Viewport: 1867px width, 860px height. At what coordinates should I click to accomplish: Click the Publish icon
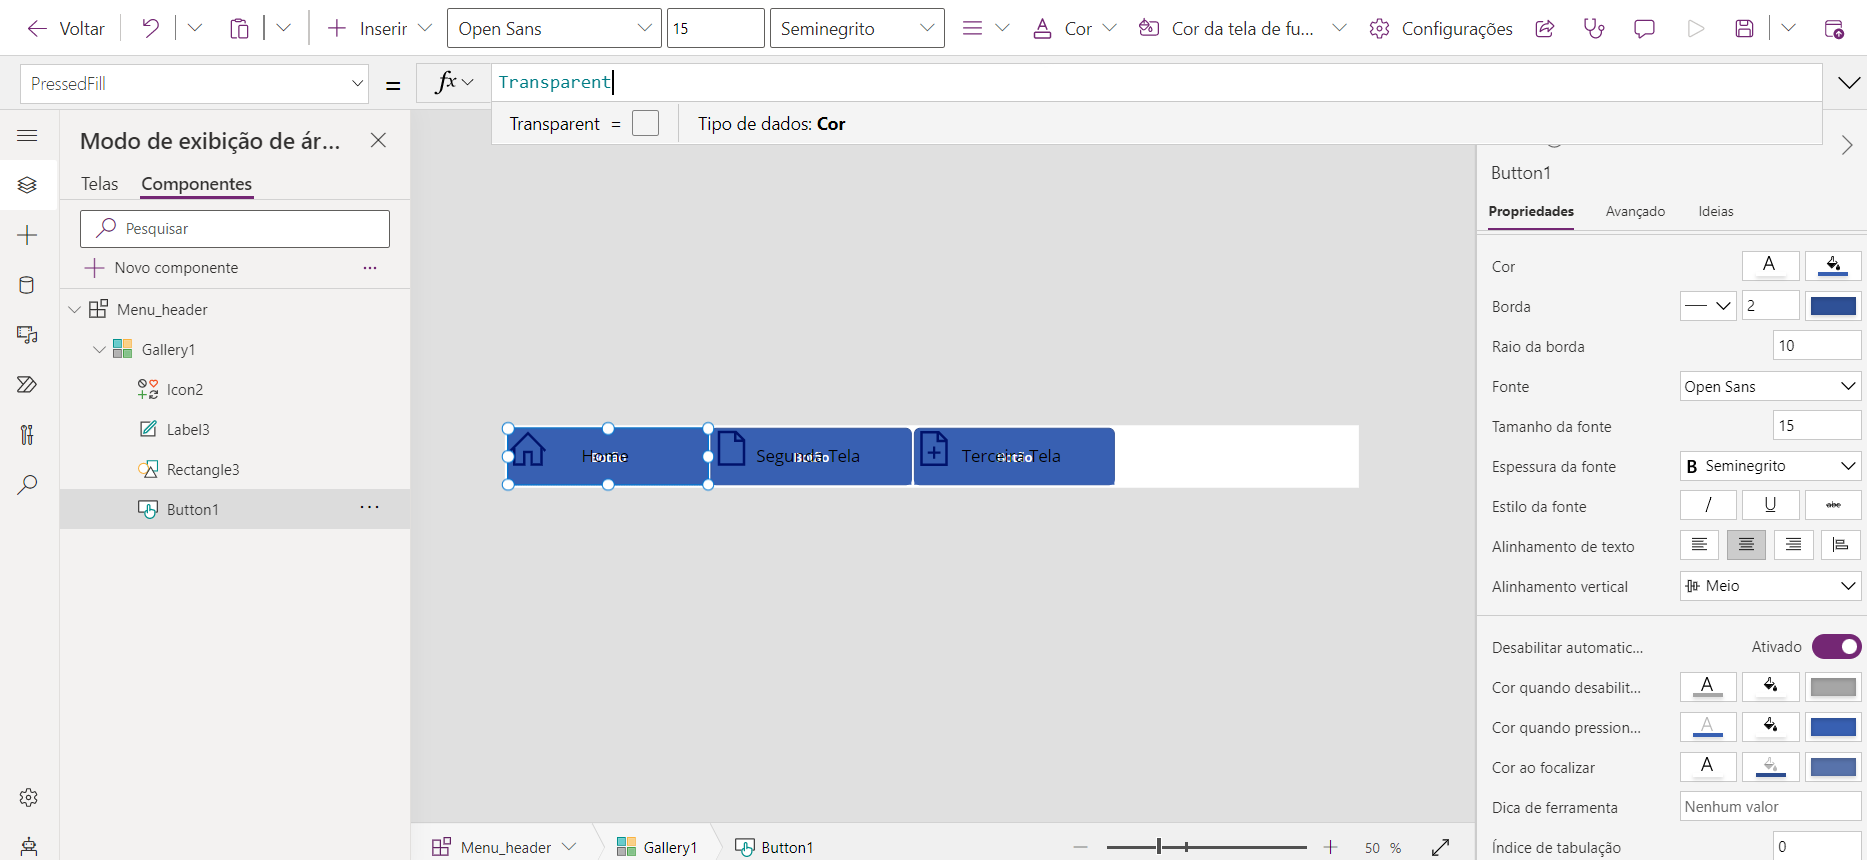coord(1834,28)
